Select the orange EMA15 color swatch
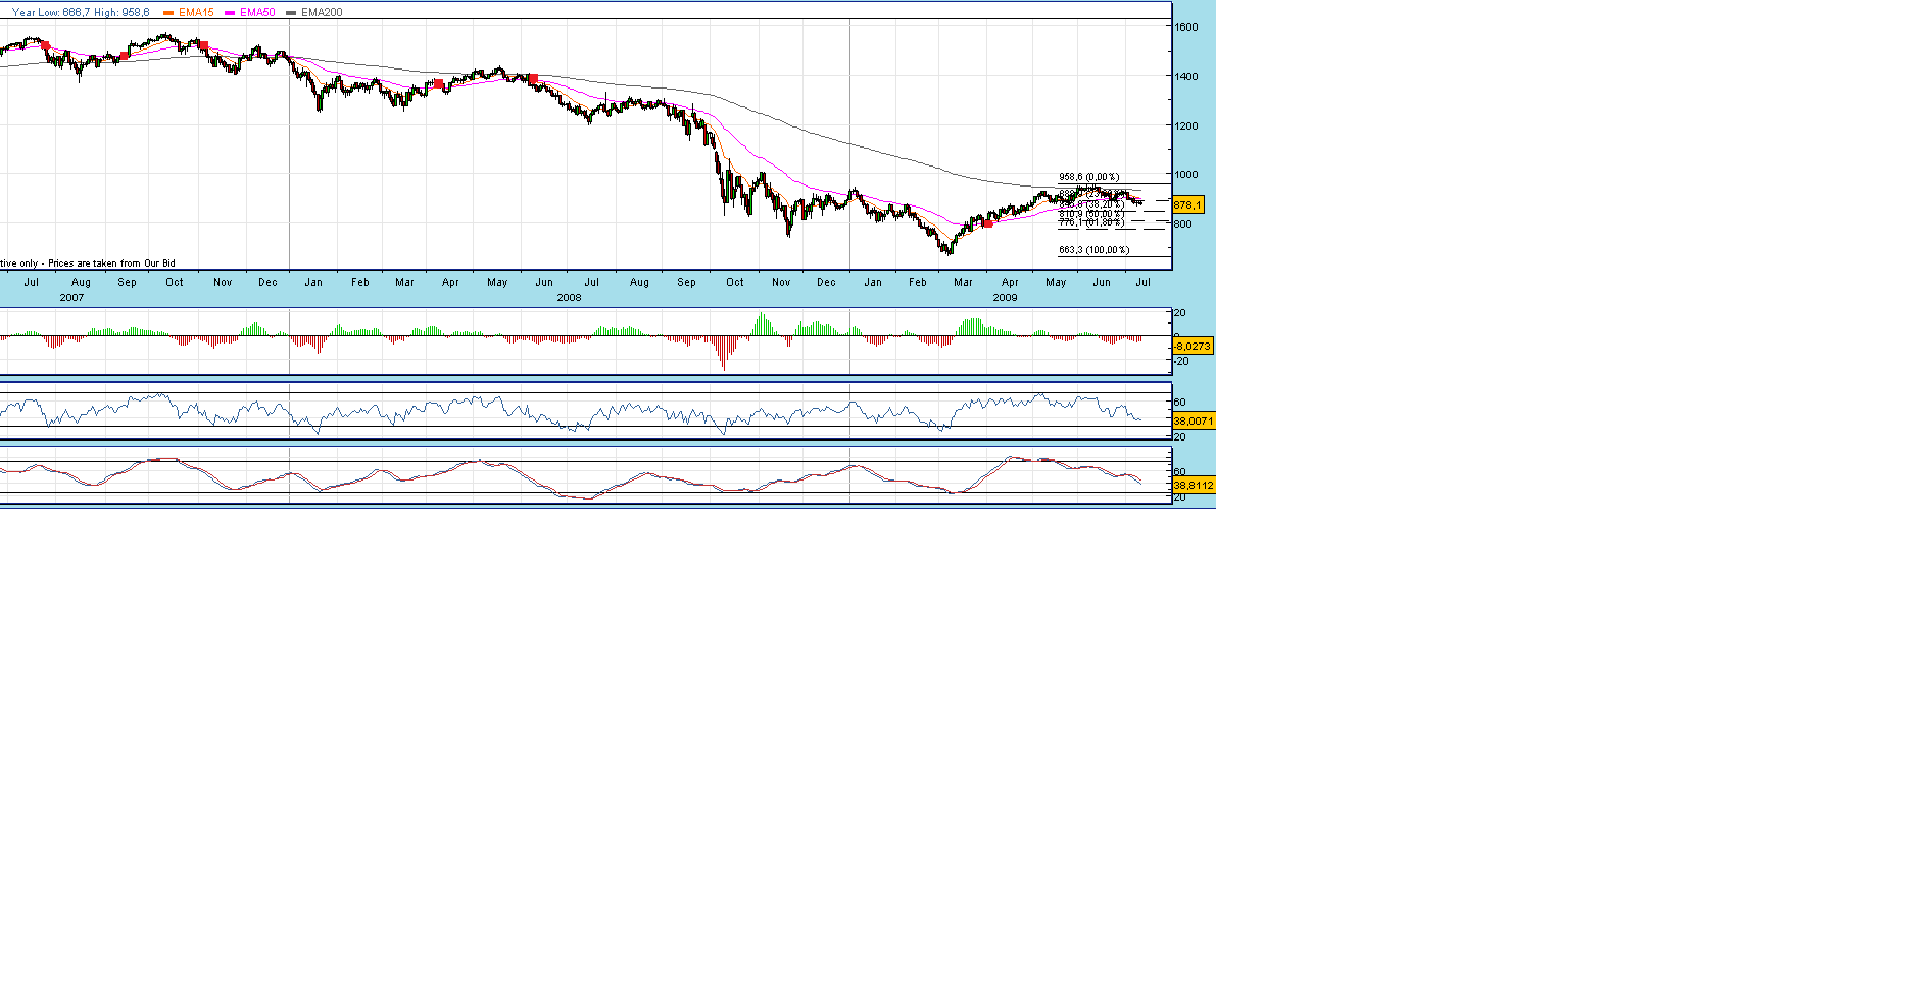1906x1008 pixels. point(169,13)
